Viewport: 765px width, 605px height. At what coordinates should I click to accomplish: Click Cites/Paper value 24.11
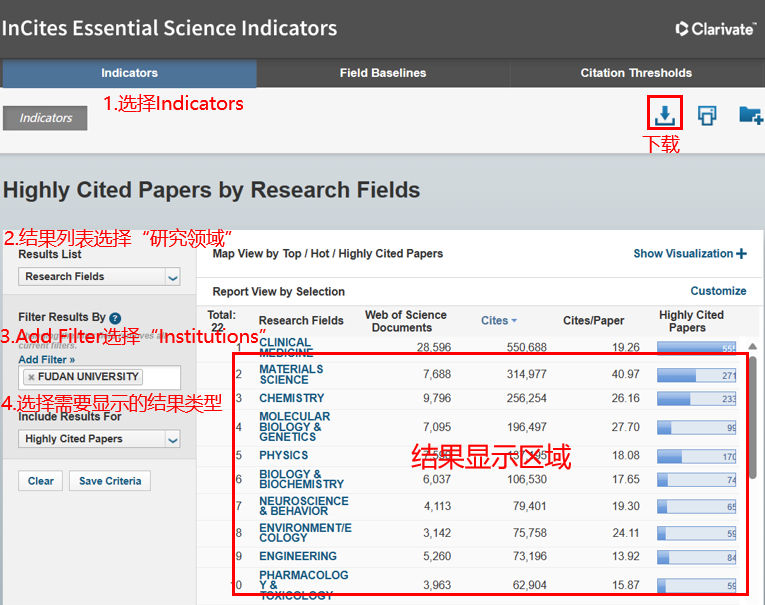[625, 533]
